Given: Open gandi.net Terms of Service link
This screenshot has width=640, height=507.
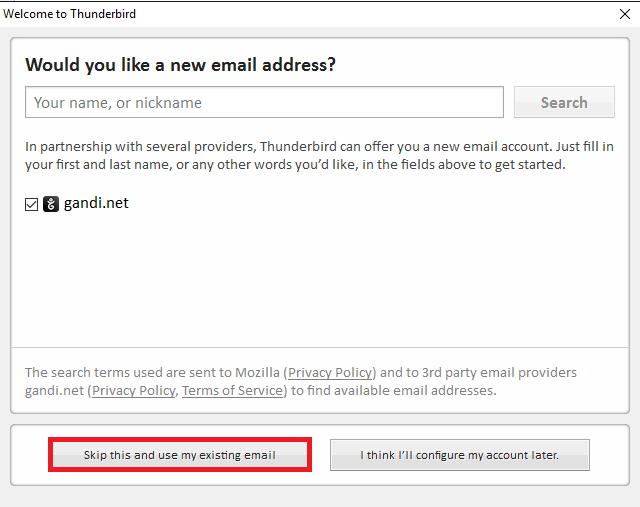Looking at the screenshot, I should (x=232, y=390).
